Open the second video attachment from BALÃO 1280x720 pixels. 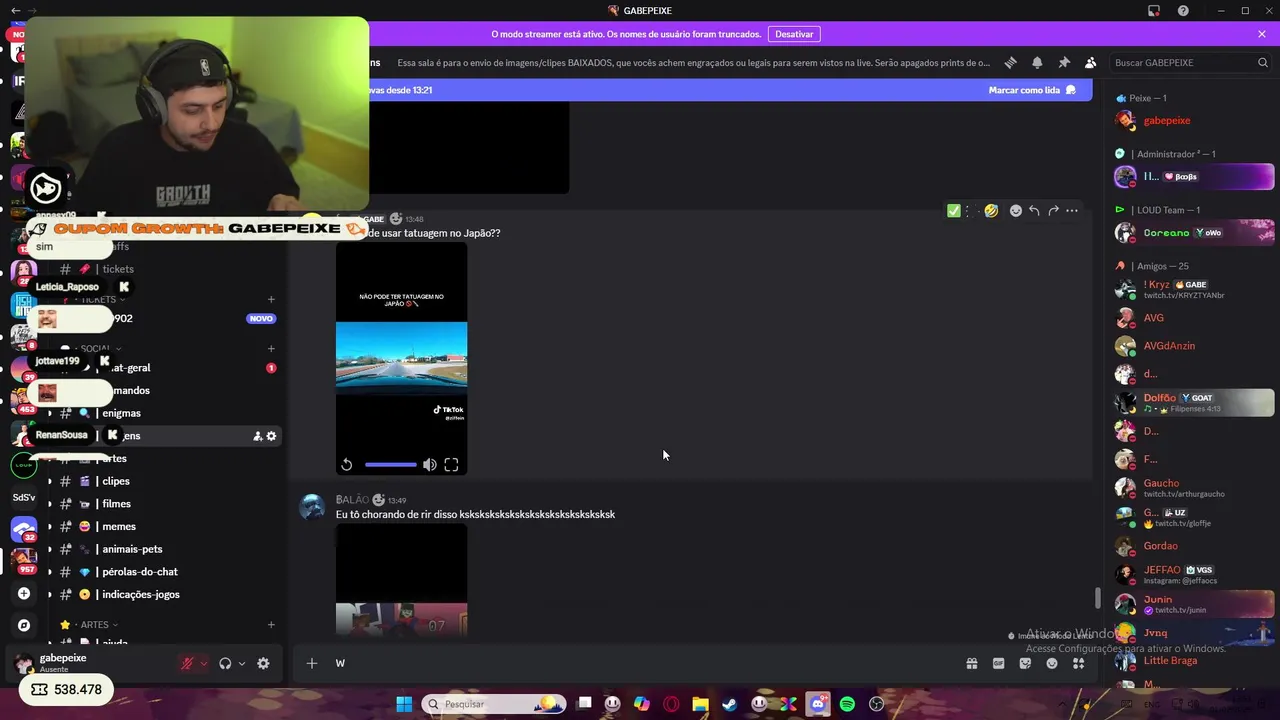coord(401,580)
